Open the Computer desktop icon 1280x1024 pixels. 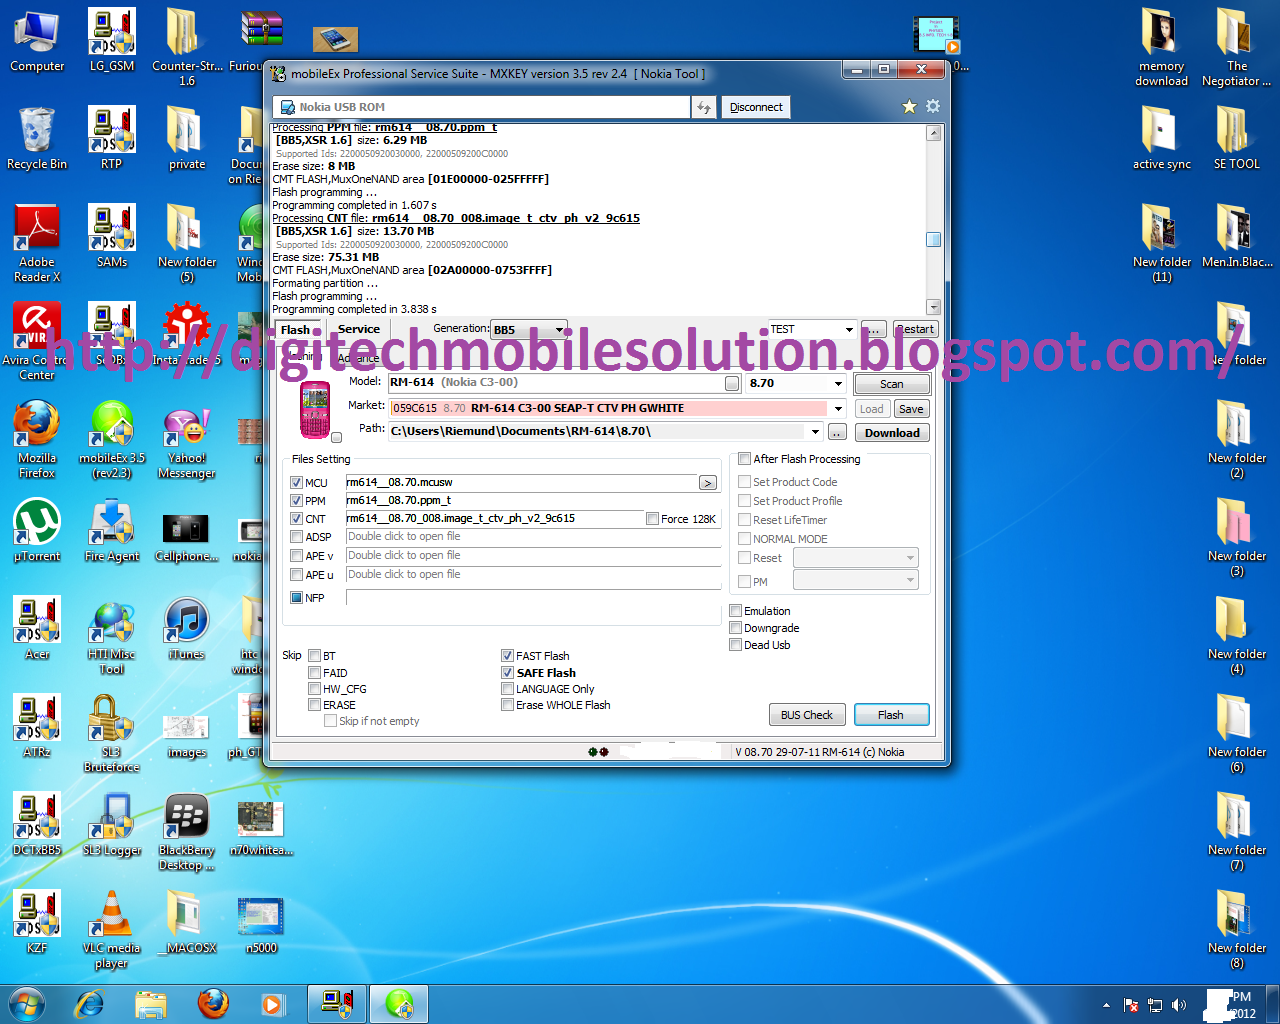37,41
